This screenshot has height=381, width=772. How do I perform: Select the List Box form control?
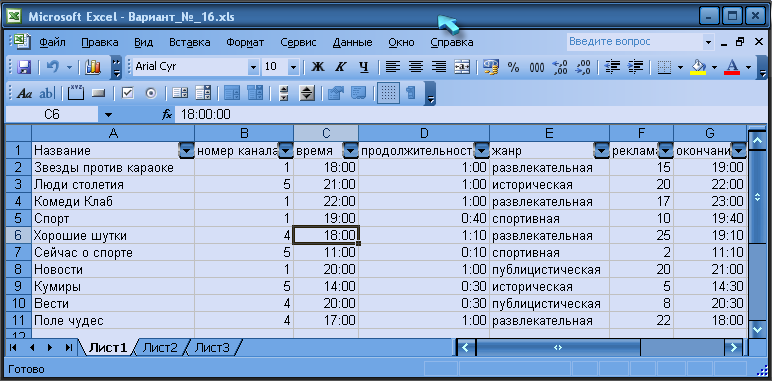click(180, 93)
